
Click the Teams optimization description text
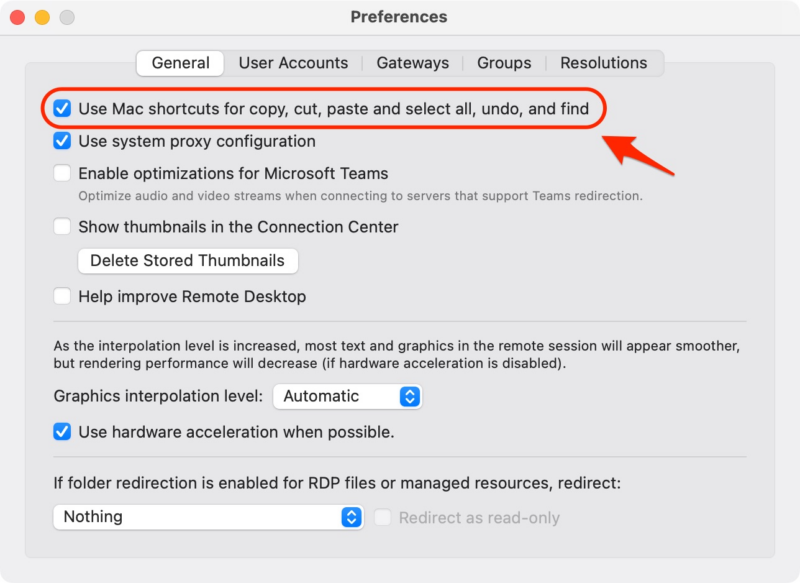click(360, 196)
